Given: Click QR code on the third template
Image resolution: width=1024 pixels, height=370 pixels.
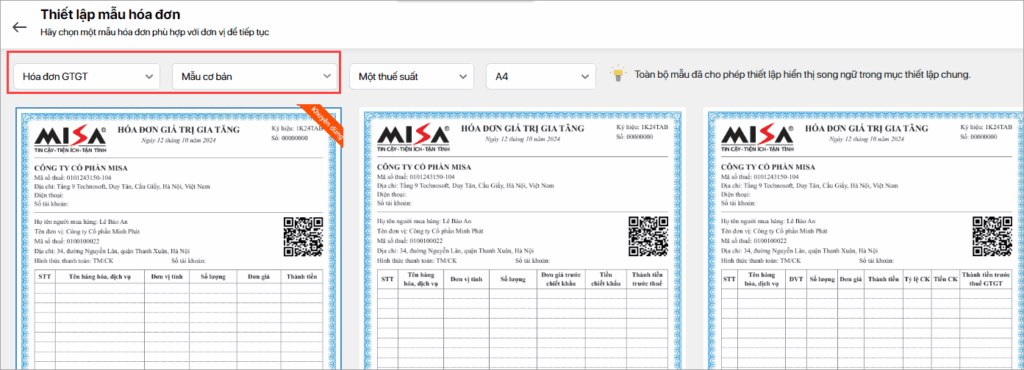Looking at the screenshot, I should click(x=992, y=237).
